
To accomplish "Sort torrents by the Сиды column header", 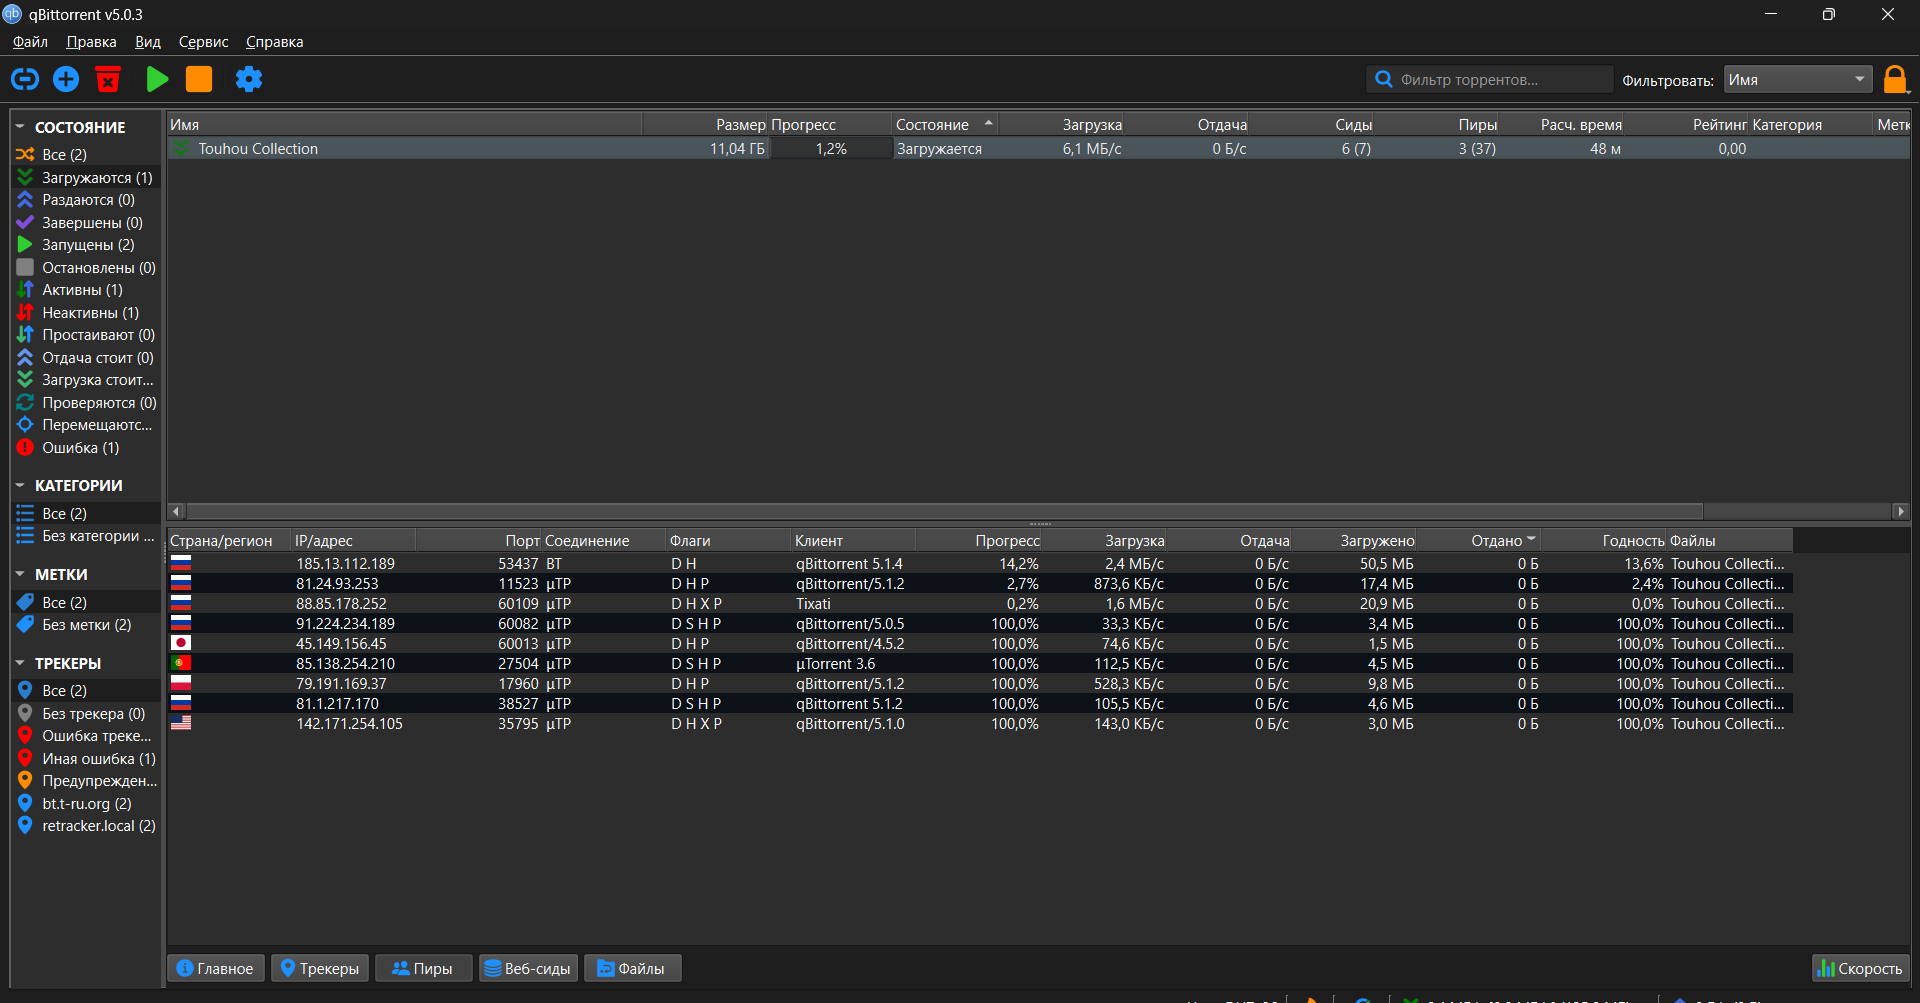I will point(1311,124).
